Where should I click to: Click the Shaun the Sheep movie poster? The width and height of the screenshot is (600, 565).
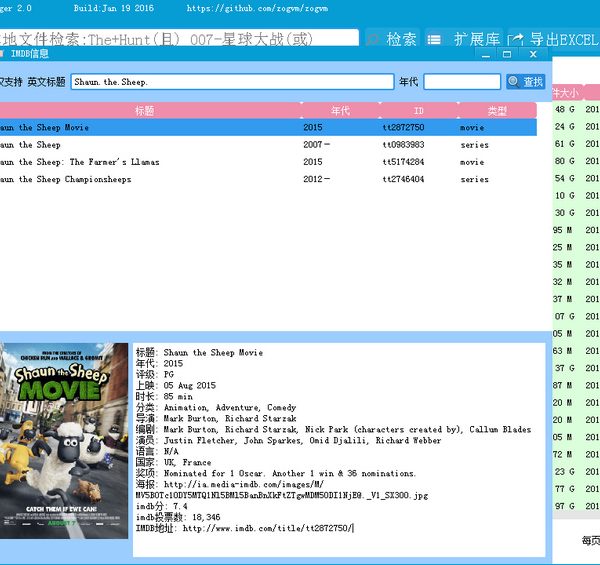click(x=64, y=441)
